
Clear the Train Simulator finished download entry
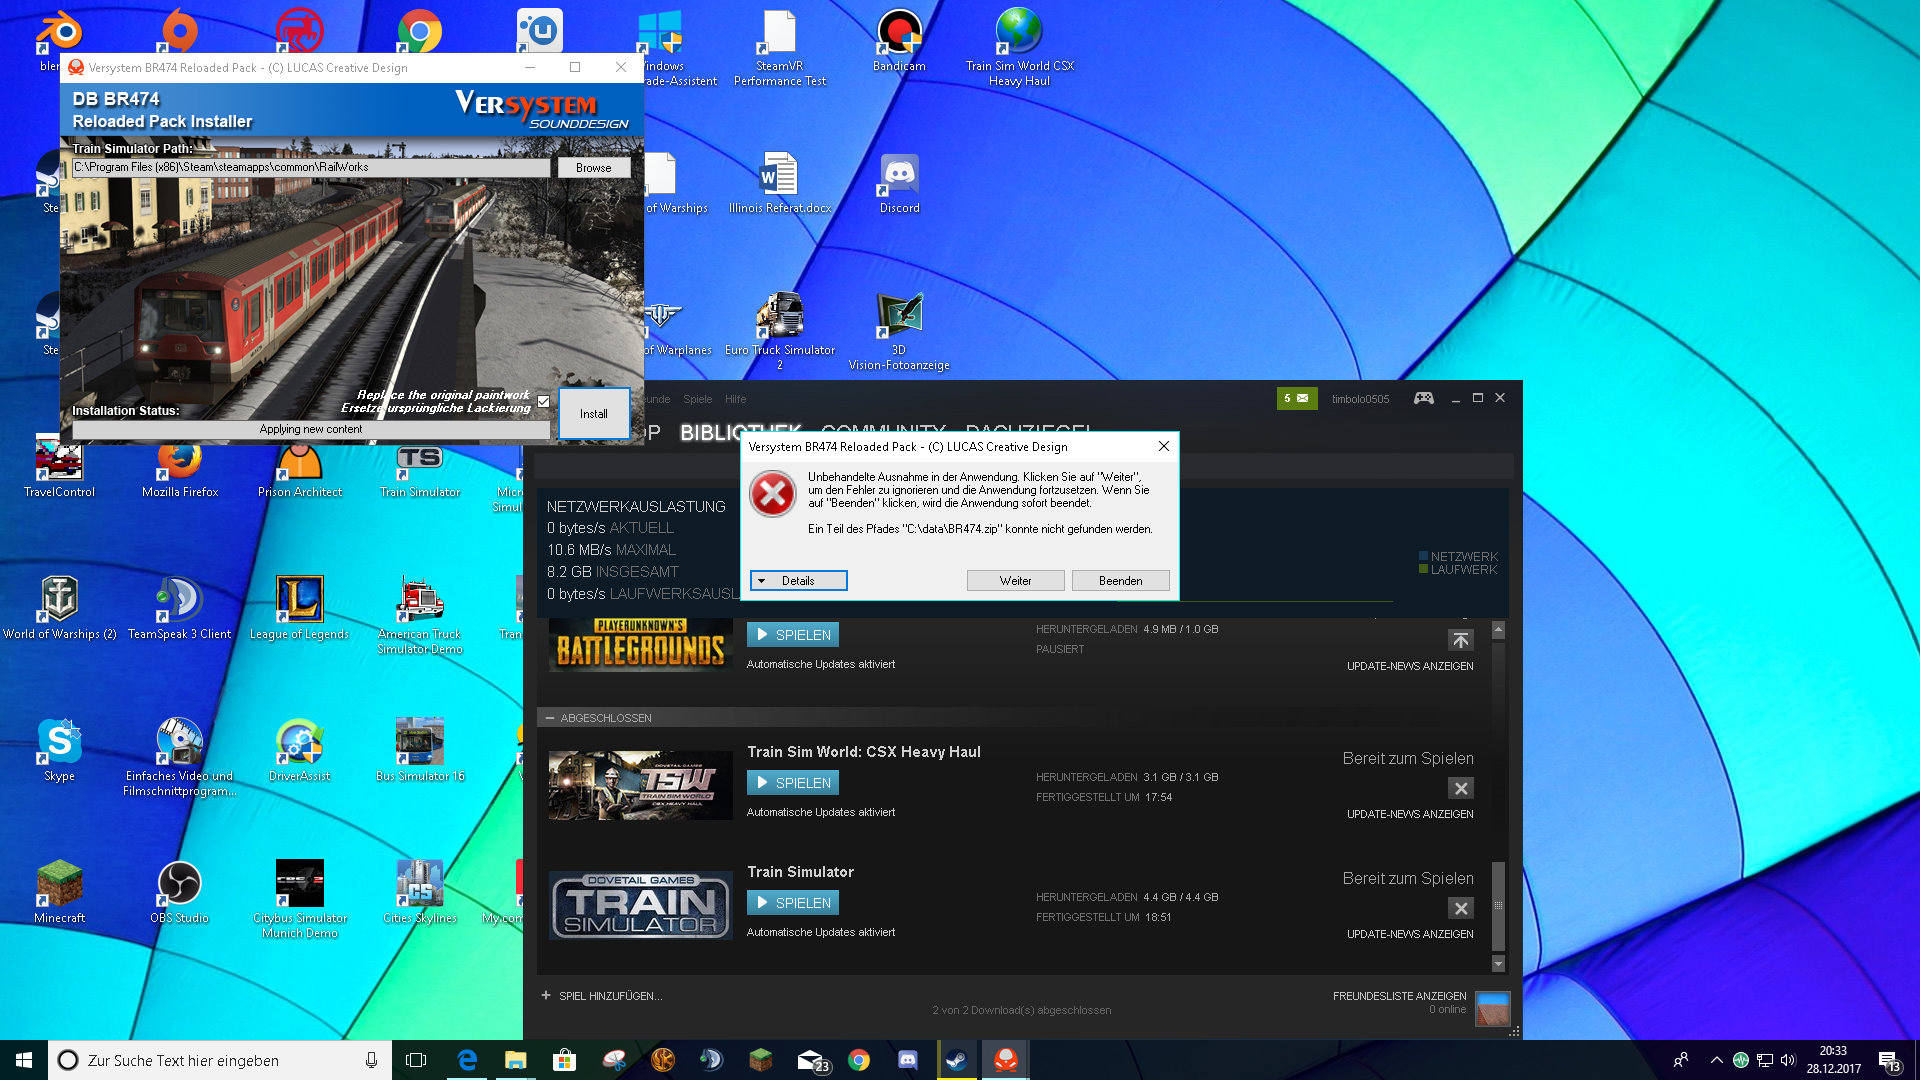tap(1460, 908)
